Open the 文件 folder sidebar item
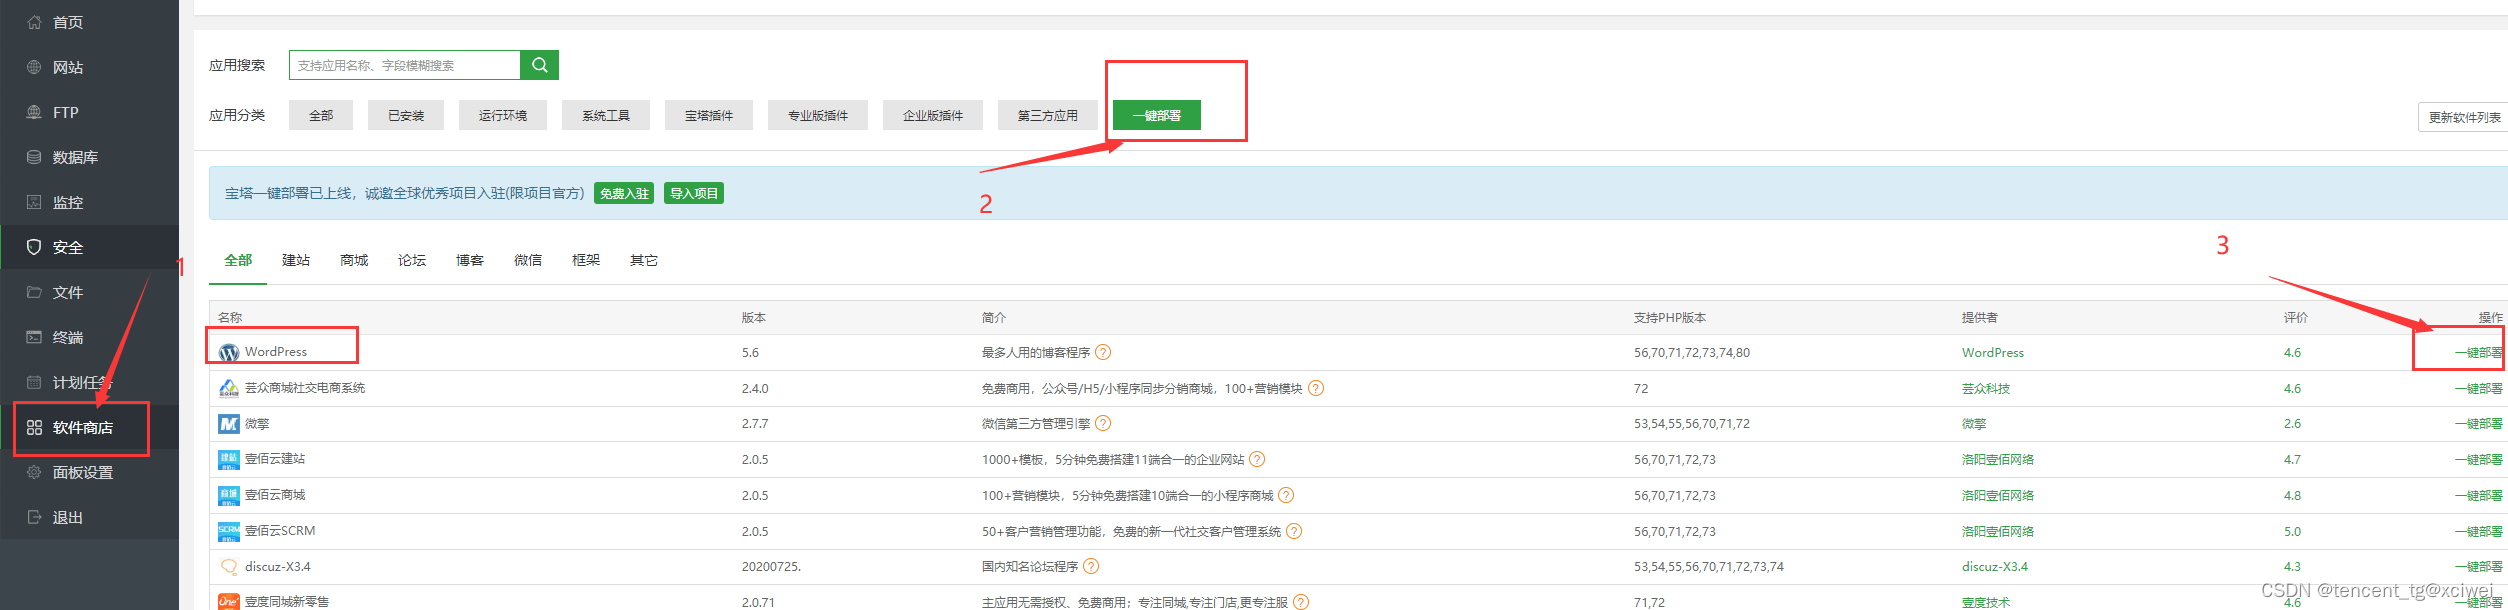 (89, 292)
